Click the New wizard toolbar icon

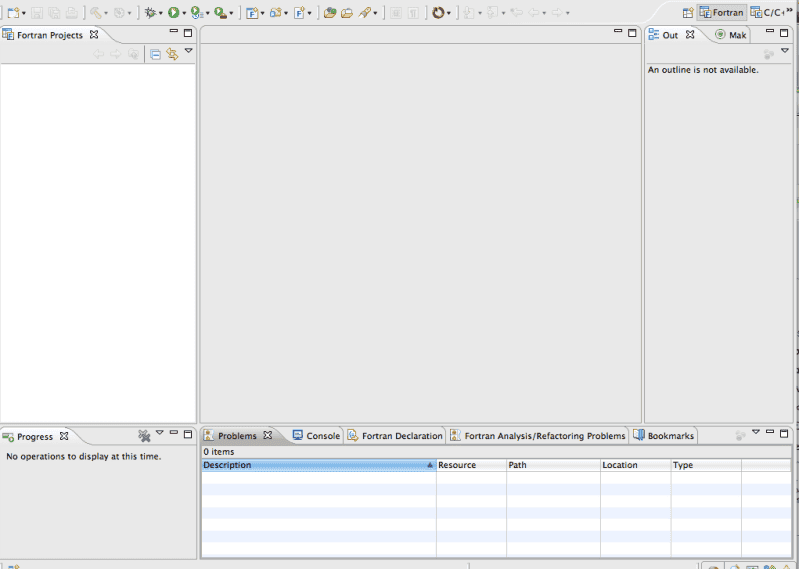[14, 12]
